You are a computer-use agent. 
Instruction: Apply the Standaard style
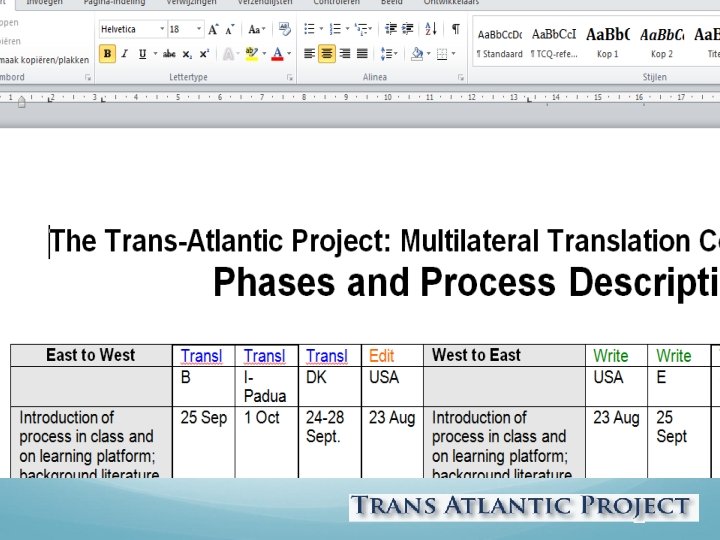[x=500, y=43]
